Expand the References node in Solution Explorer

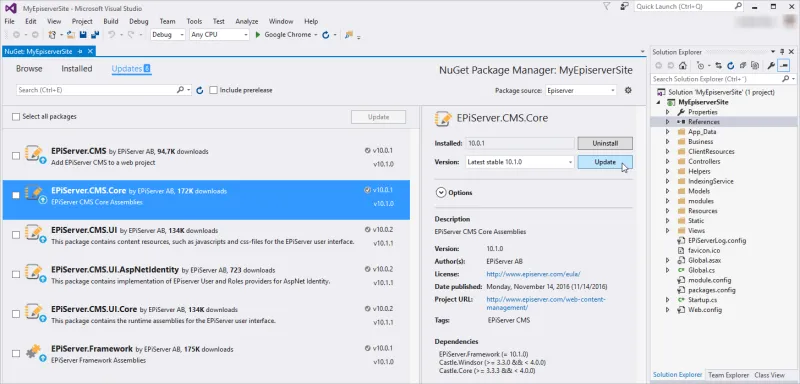pos(667,122)
